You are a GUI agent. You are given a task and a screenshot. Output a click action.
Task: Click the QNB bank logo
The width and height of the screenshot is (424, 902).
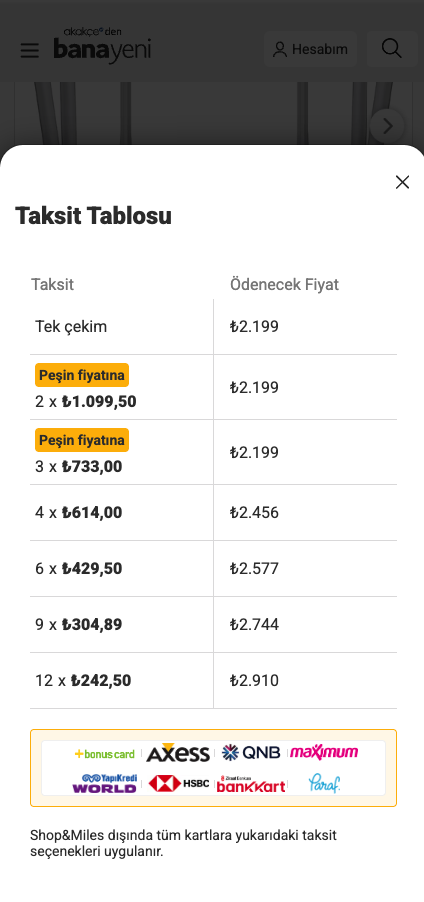(x=251, y=752)
